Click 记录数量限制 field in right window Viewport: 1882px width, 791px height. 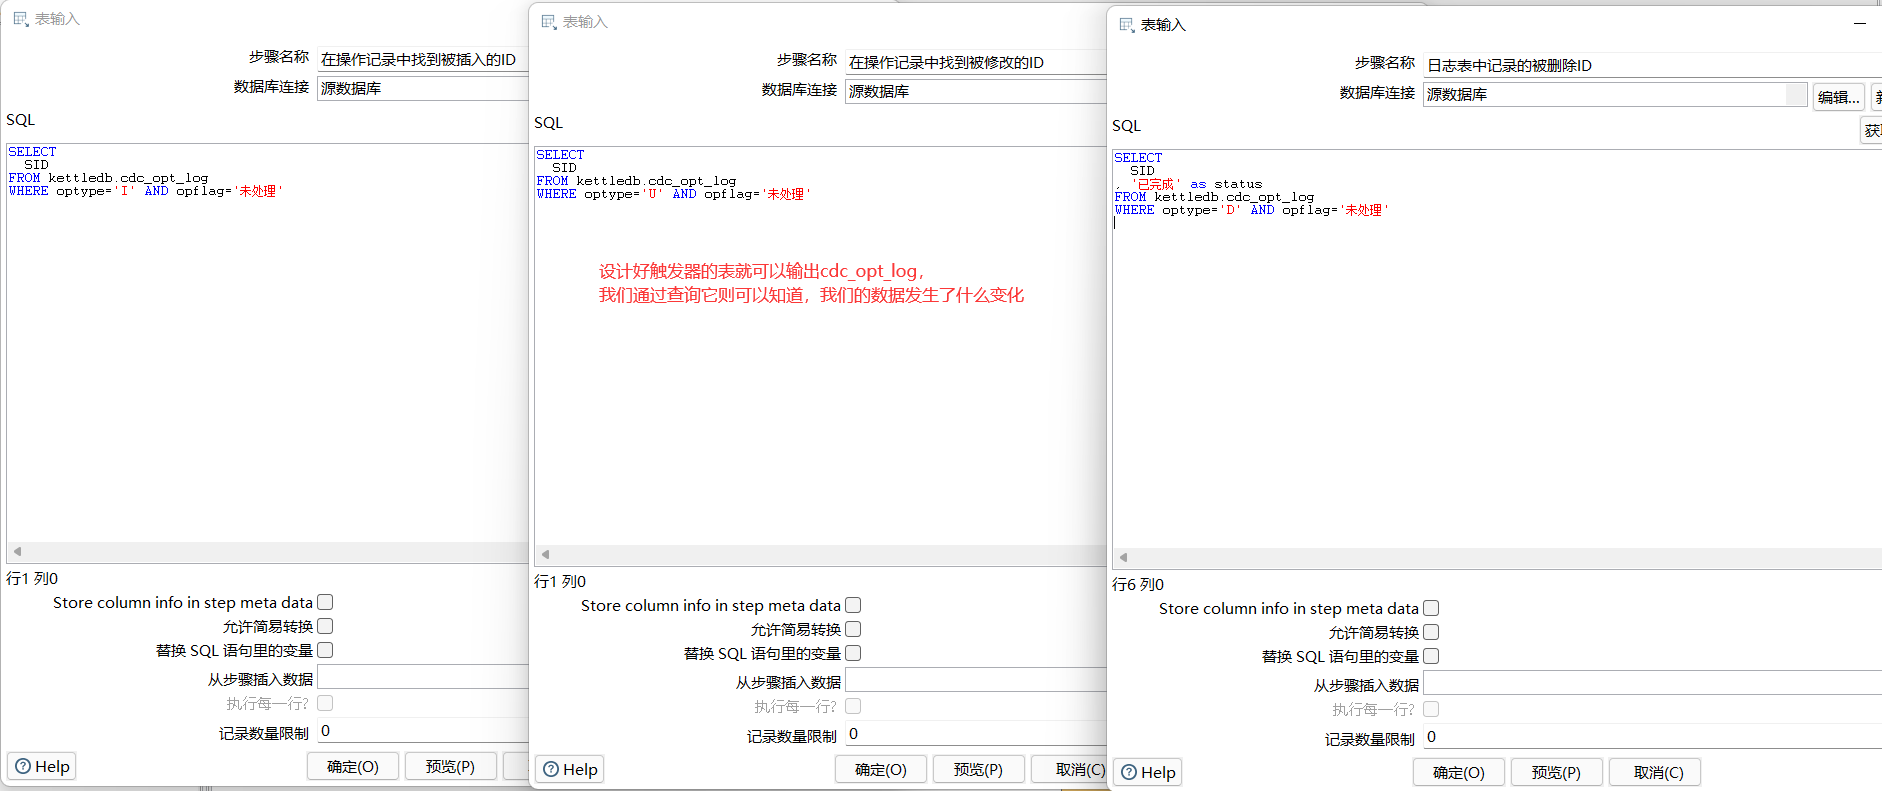(x=1652, y=737)
